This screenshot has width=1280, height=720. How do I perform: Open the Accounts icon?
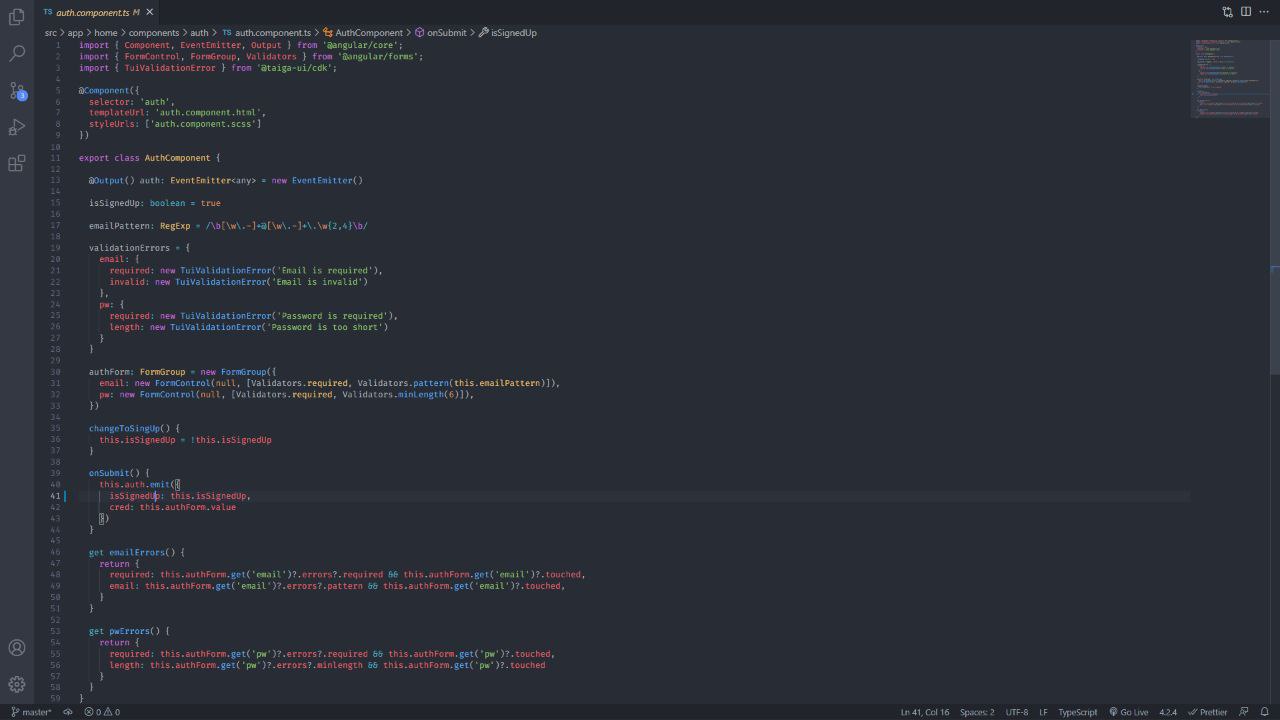[17, 648]
